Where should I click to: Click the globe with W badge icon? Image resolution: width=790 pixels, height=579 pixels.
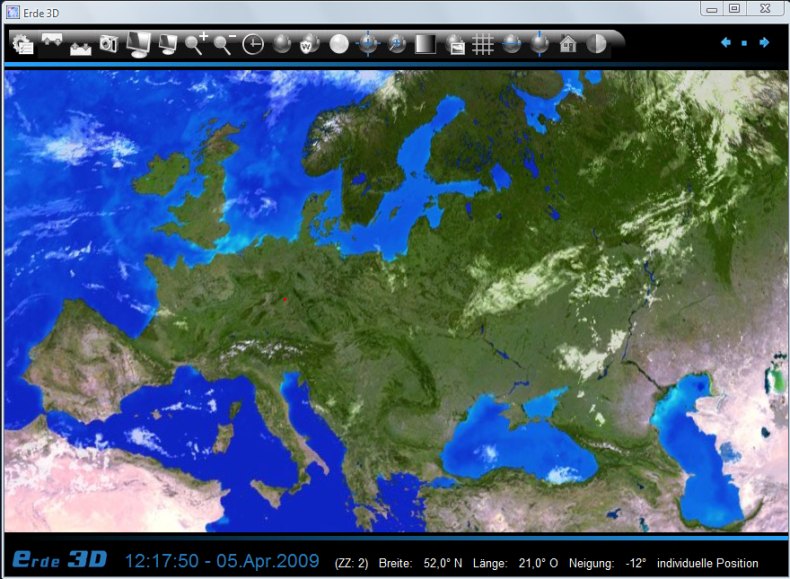(310, 44)
